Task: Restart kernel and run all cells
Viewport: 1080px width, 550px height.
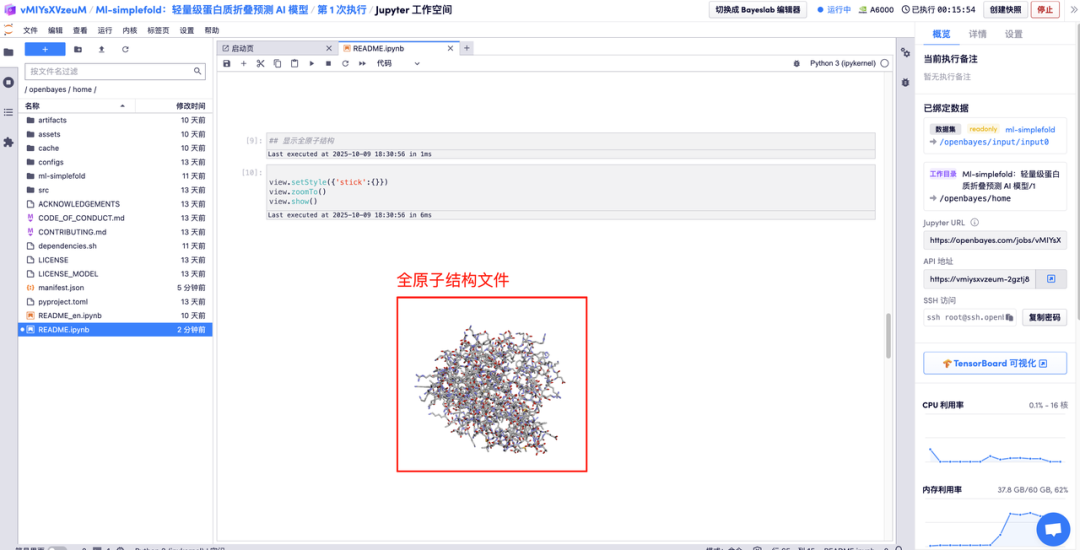Action: tap(362, 63)
